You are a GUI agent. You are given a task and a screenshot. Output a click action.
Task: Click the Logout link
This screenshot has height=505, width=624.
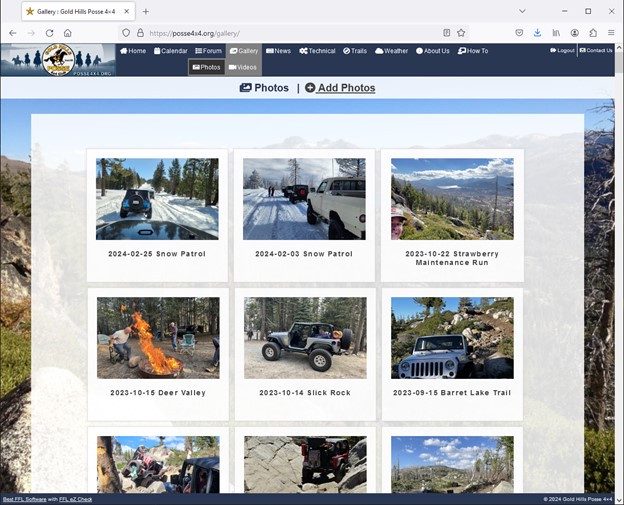pyautogui.click(x=562, y=51)
